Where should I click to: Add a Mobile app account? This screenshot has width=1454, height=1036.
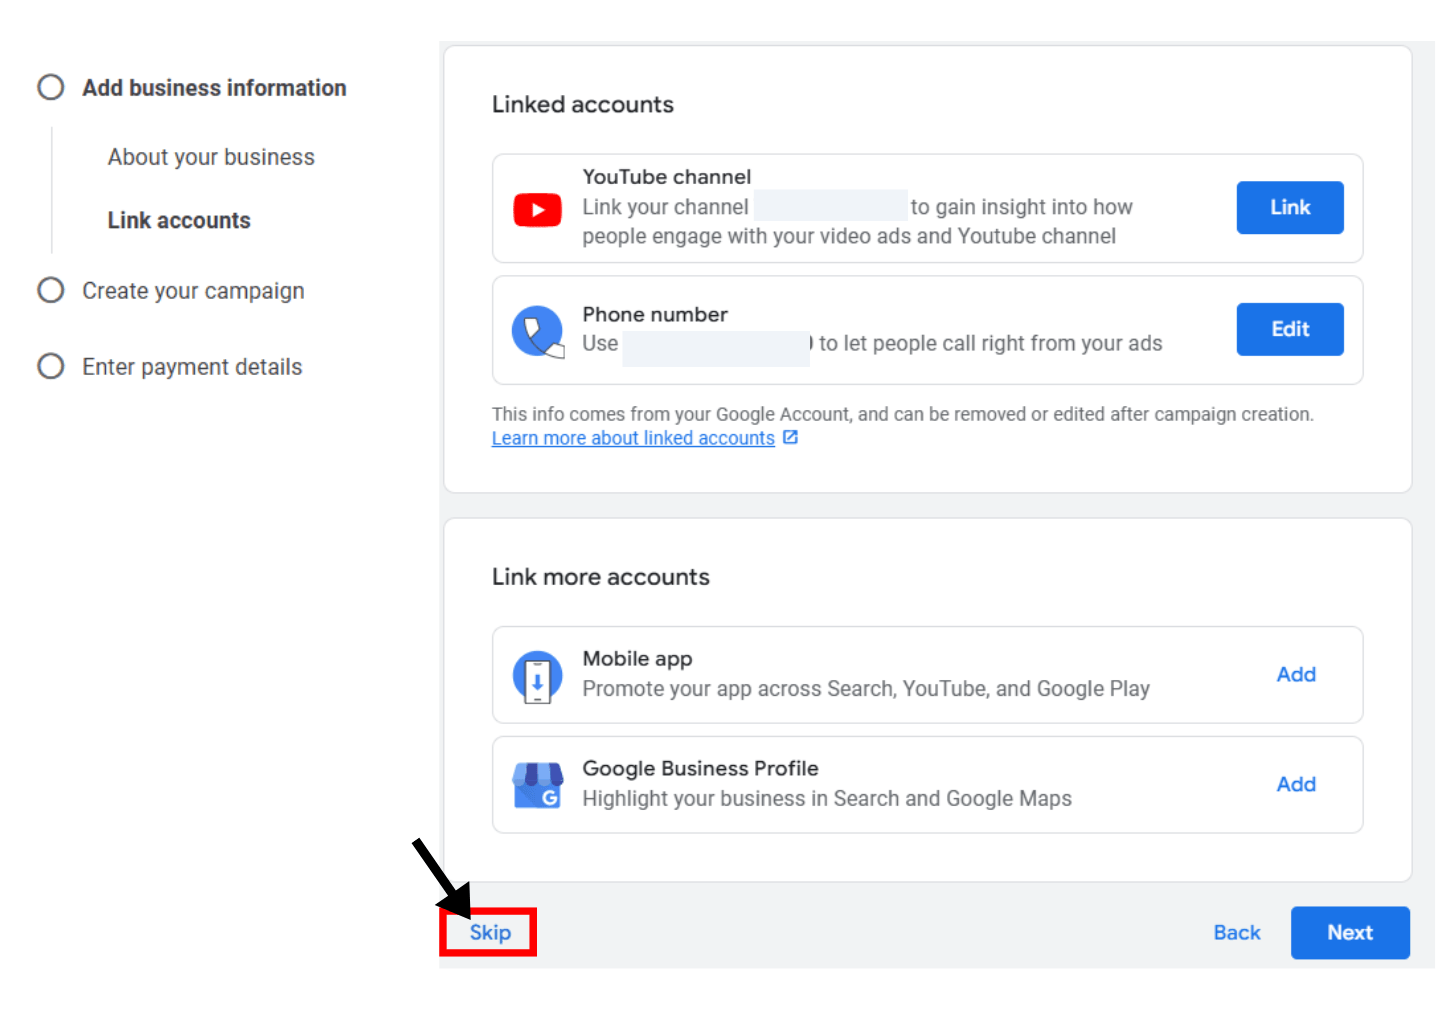pos(1296,674)
